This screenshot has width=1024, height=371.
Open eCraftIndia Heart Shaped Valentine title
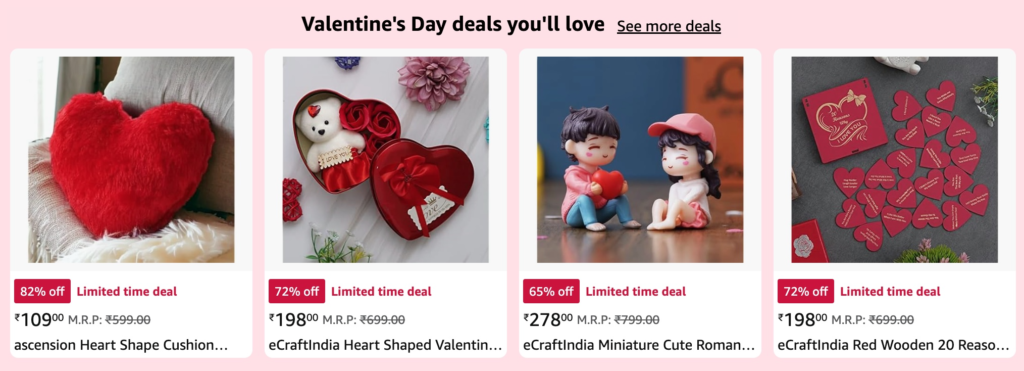click(x=385, y=345)
